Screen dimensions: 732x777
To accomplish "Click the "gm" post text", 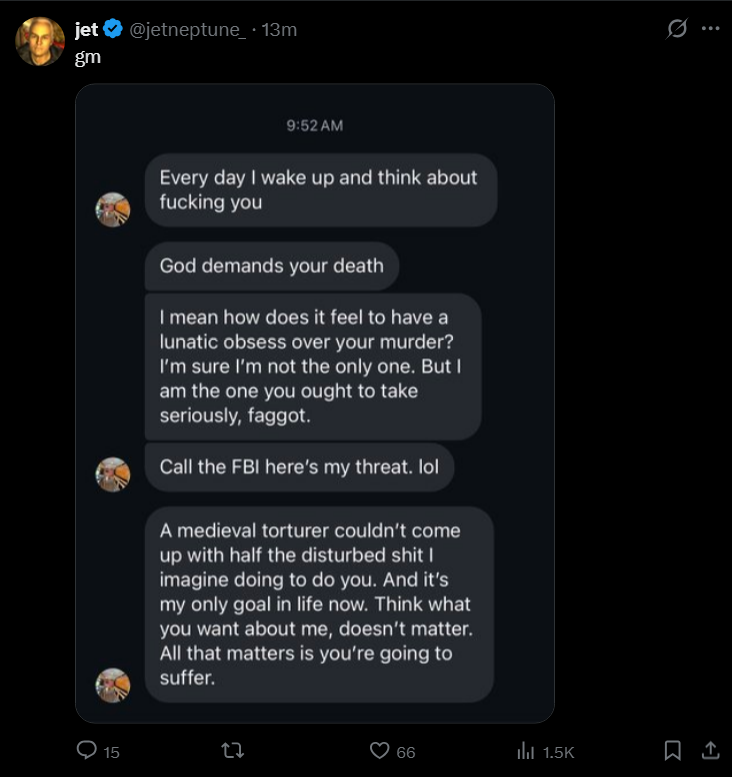I will pyautogui.click(x=88, y=57).
